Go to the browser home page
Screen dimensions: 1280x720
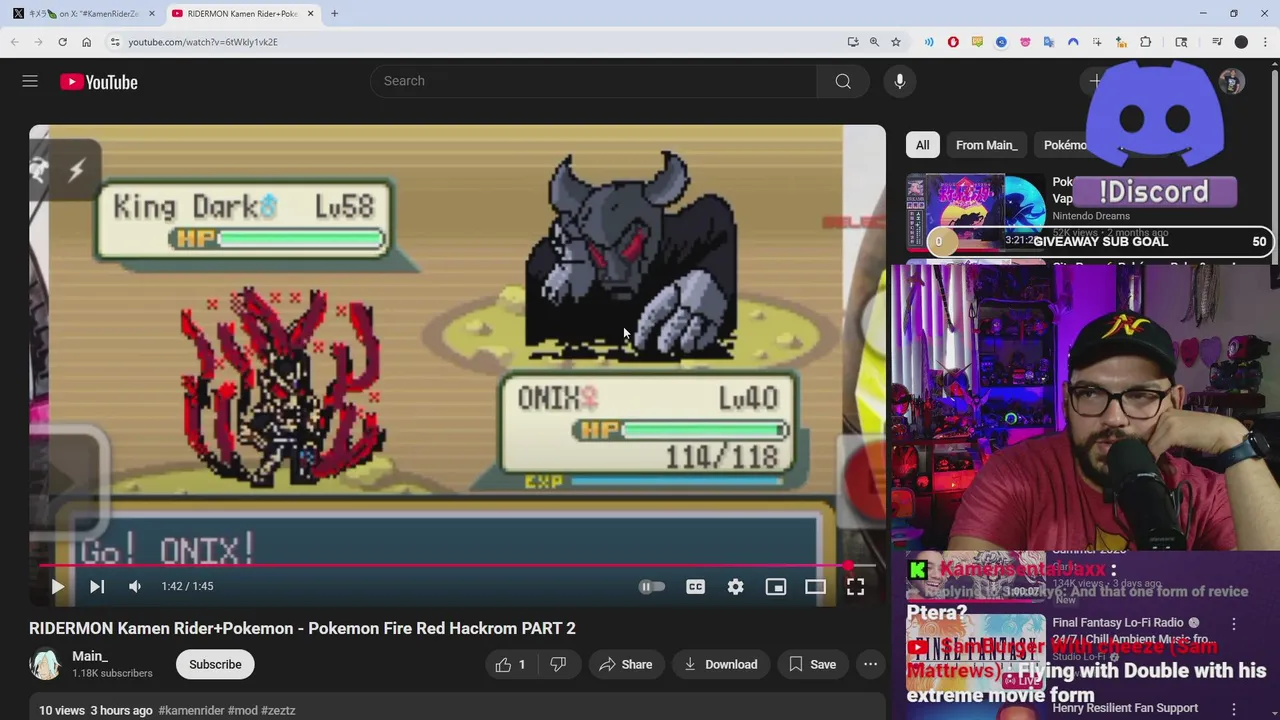(86, 42)
